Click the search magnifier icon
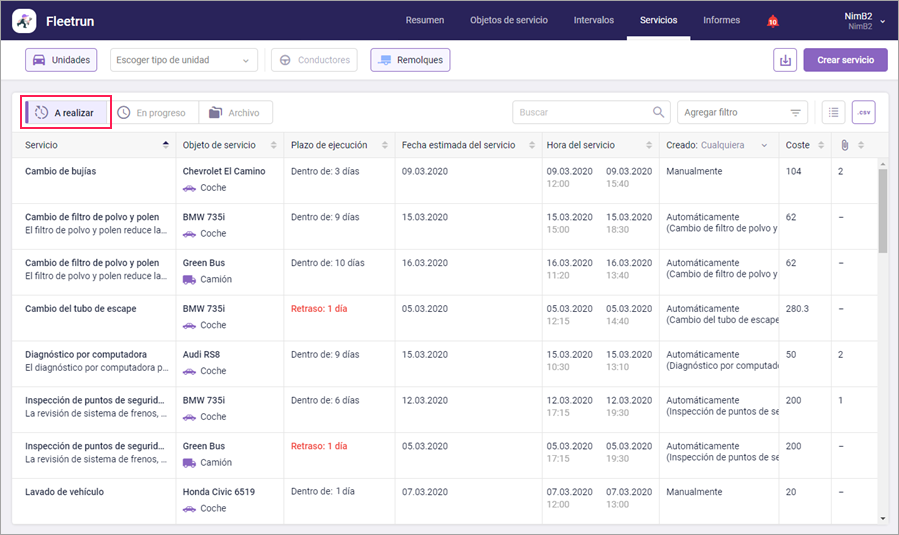 pos(658,113)
